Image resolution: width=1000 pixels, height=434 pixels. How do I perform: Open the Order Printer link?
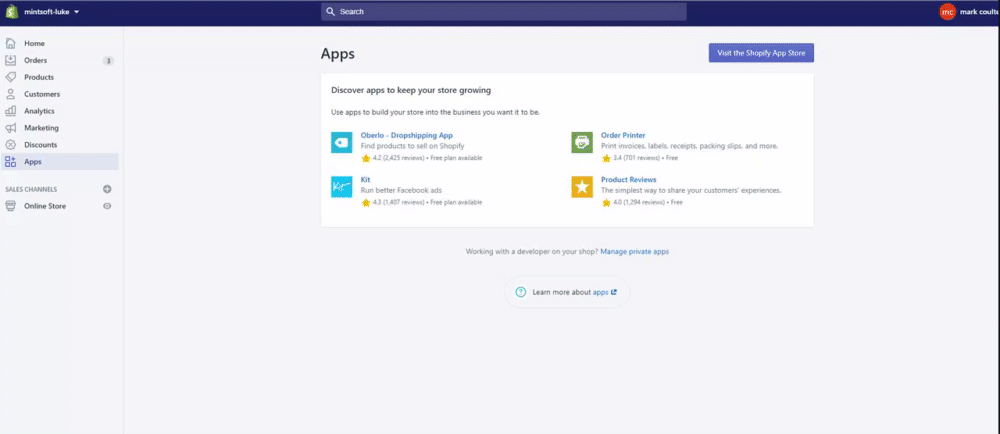(x=623, y=136)
